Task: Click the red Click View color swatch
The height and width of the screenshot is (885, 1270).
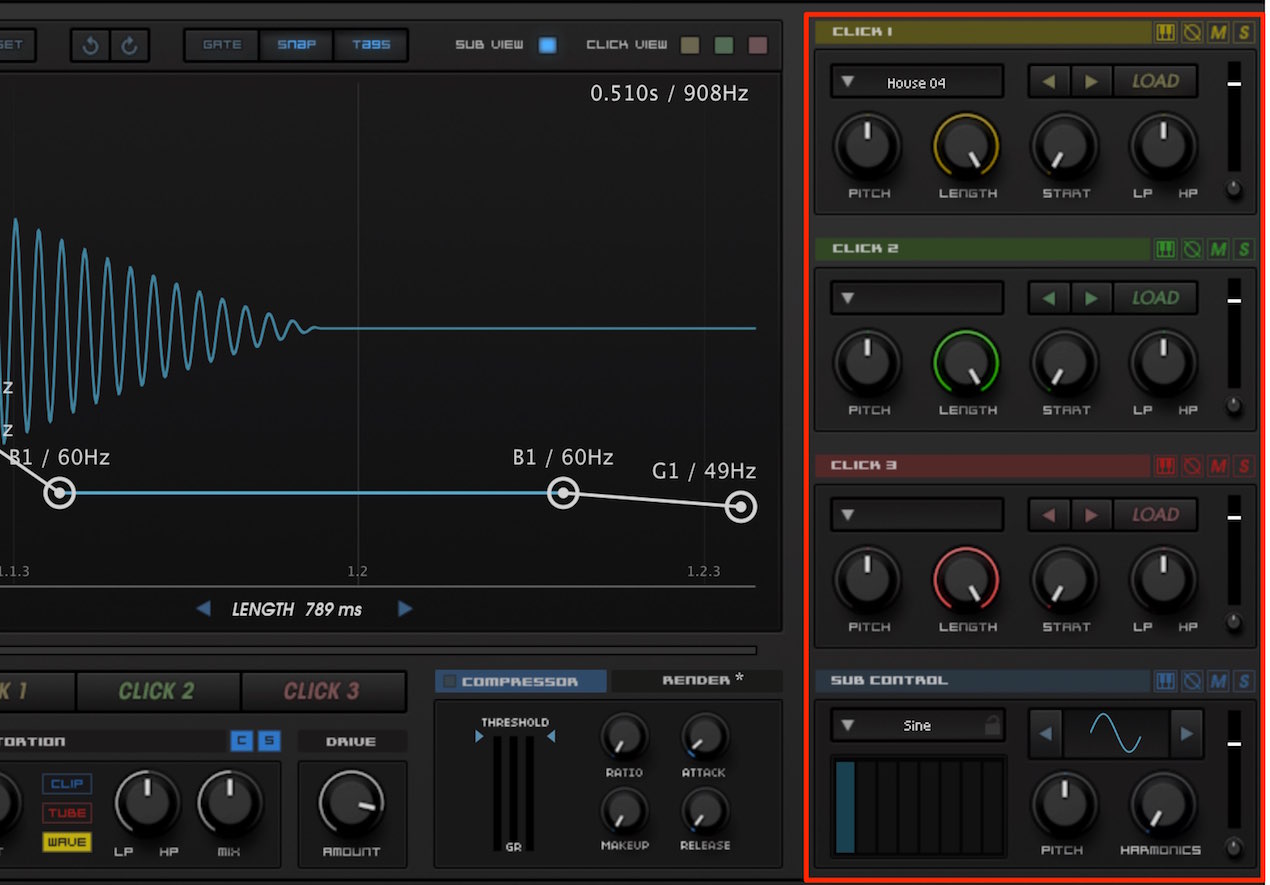Action: tap(757, 45)
